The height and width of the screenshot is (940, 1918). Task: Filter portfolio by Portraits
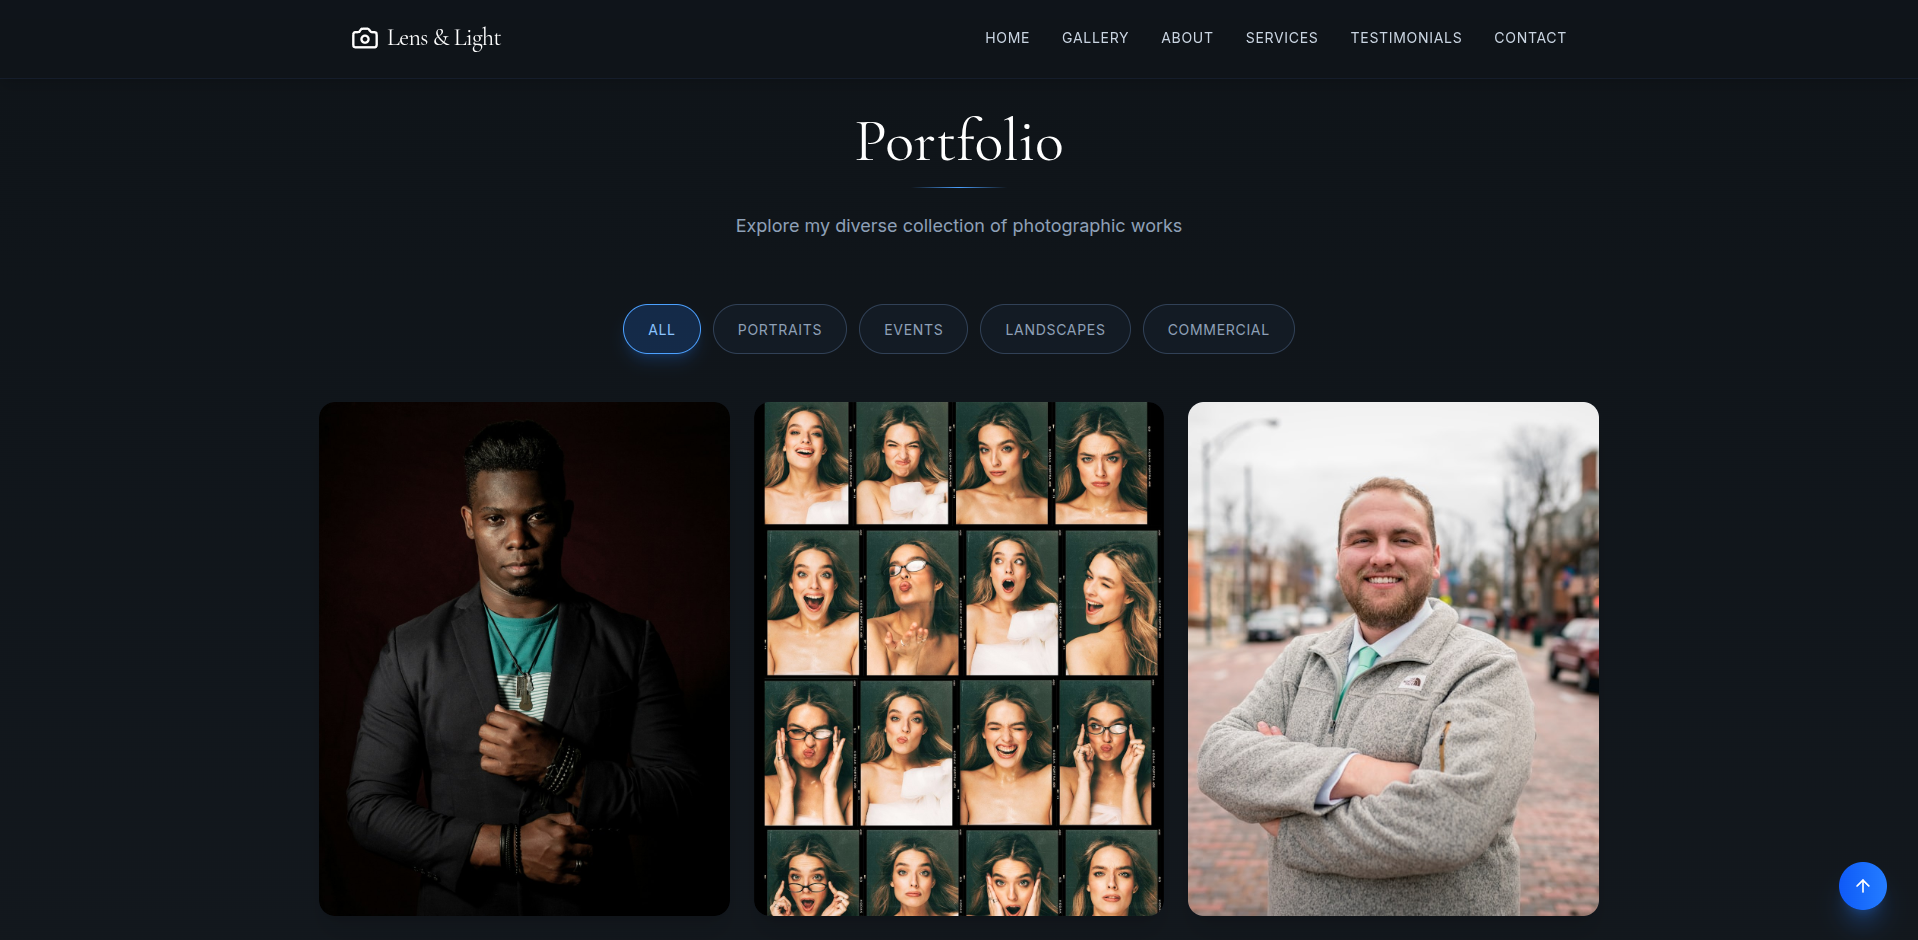[x=780, y=329]
